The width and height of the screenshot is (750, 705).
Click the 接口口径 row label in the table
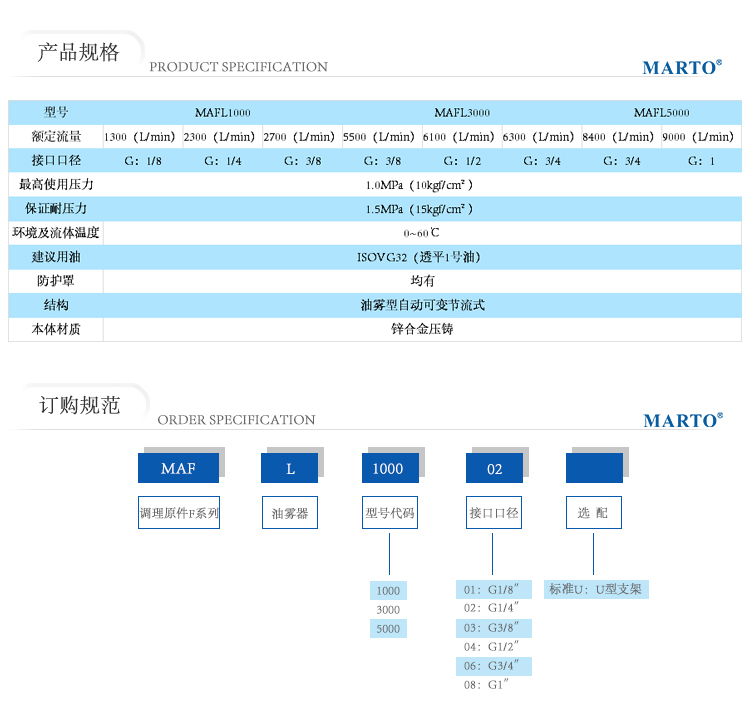point(56,160)
